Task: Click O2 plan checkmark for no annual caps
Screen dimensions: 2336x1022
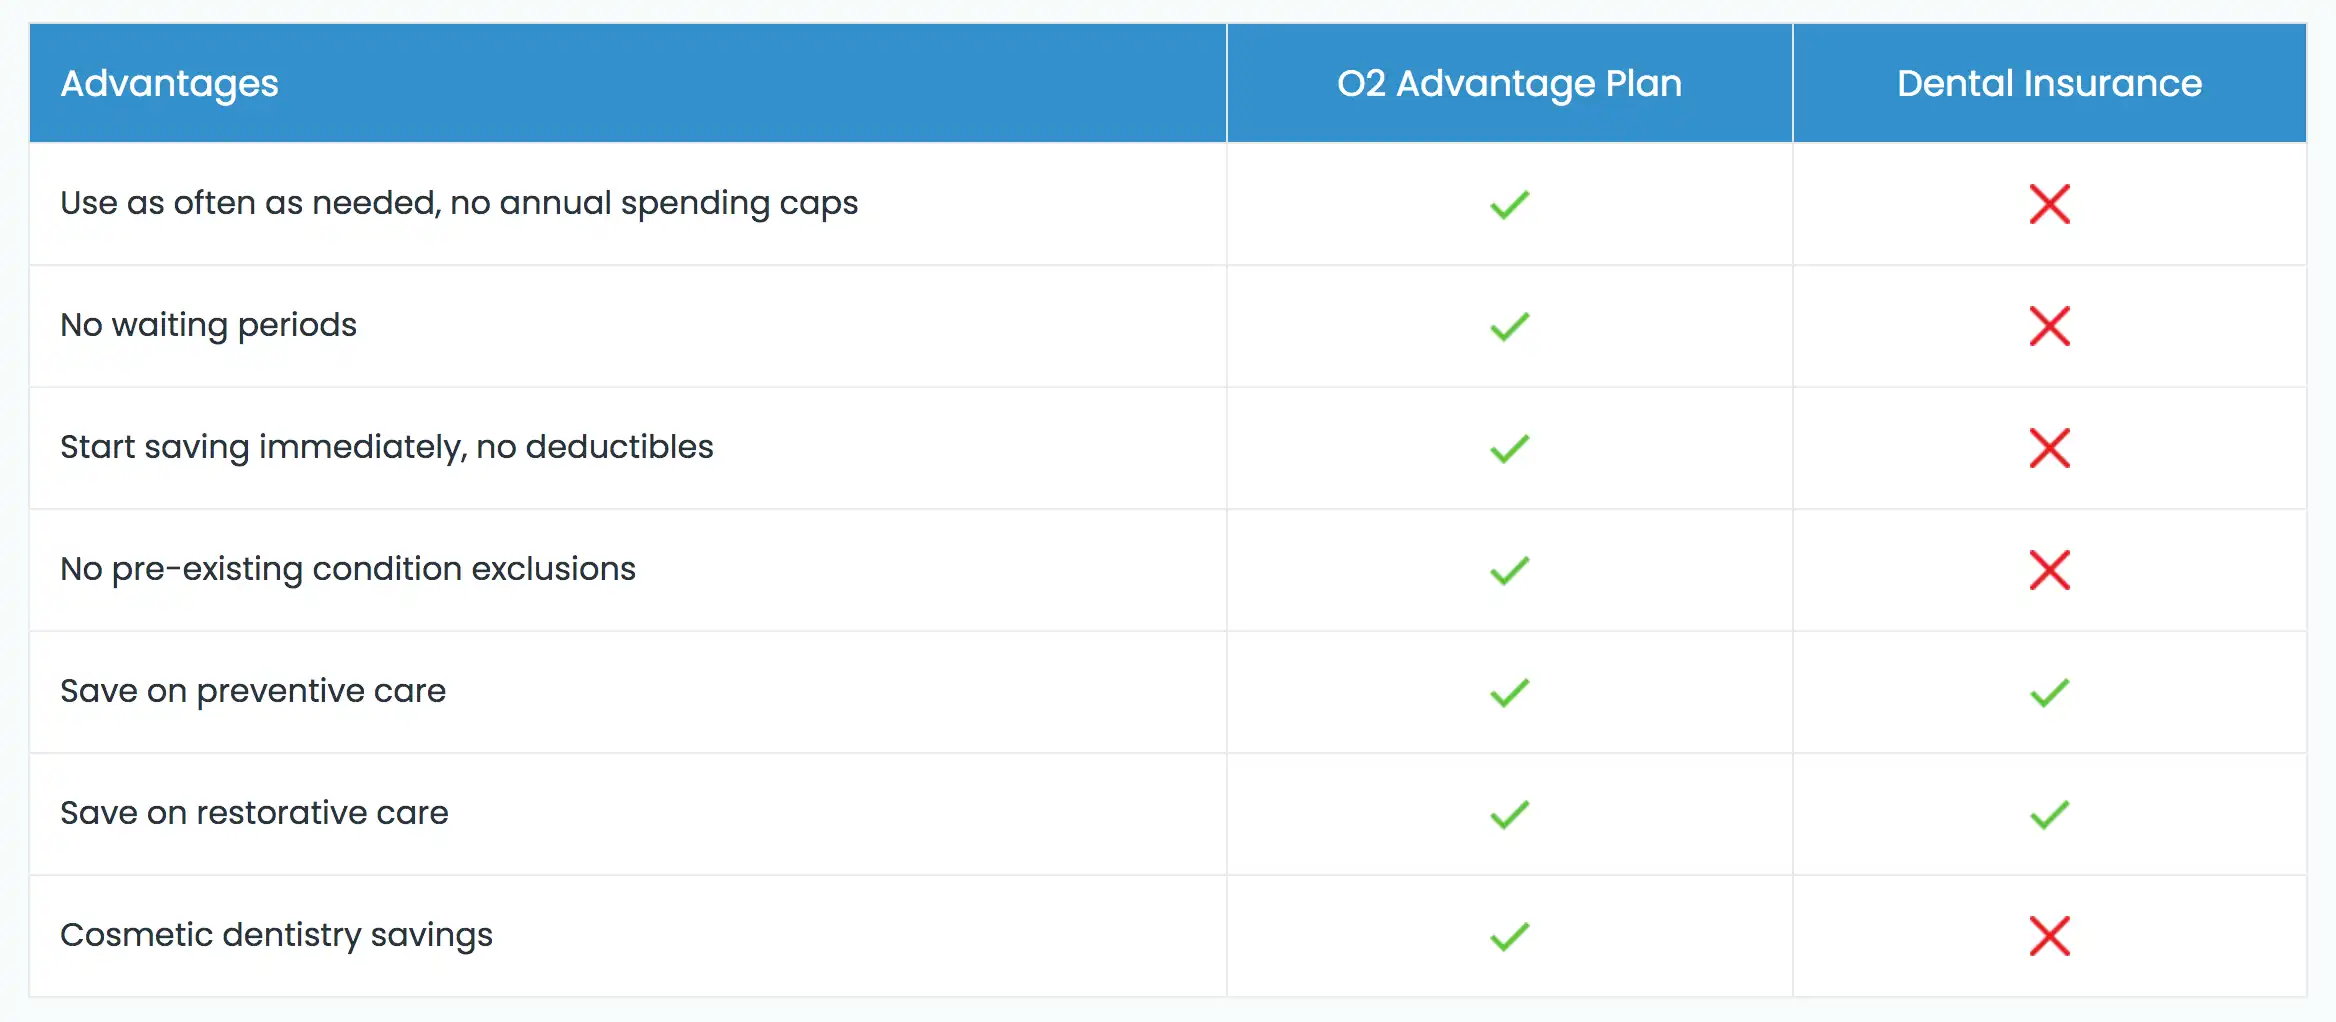Action: [1509, 204]
